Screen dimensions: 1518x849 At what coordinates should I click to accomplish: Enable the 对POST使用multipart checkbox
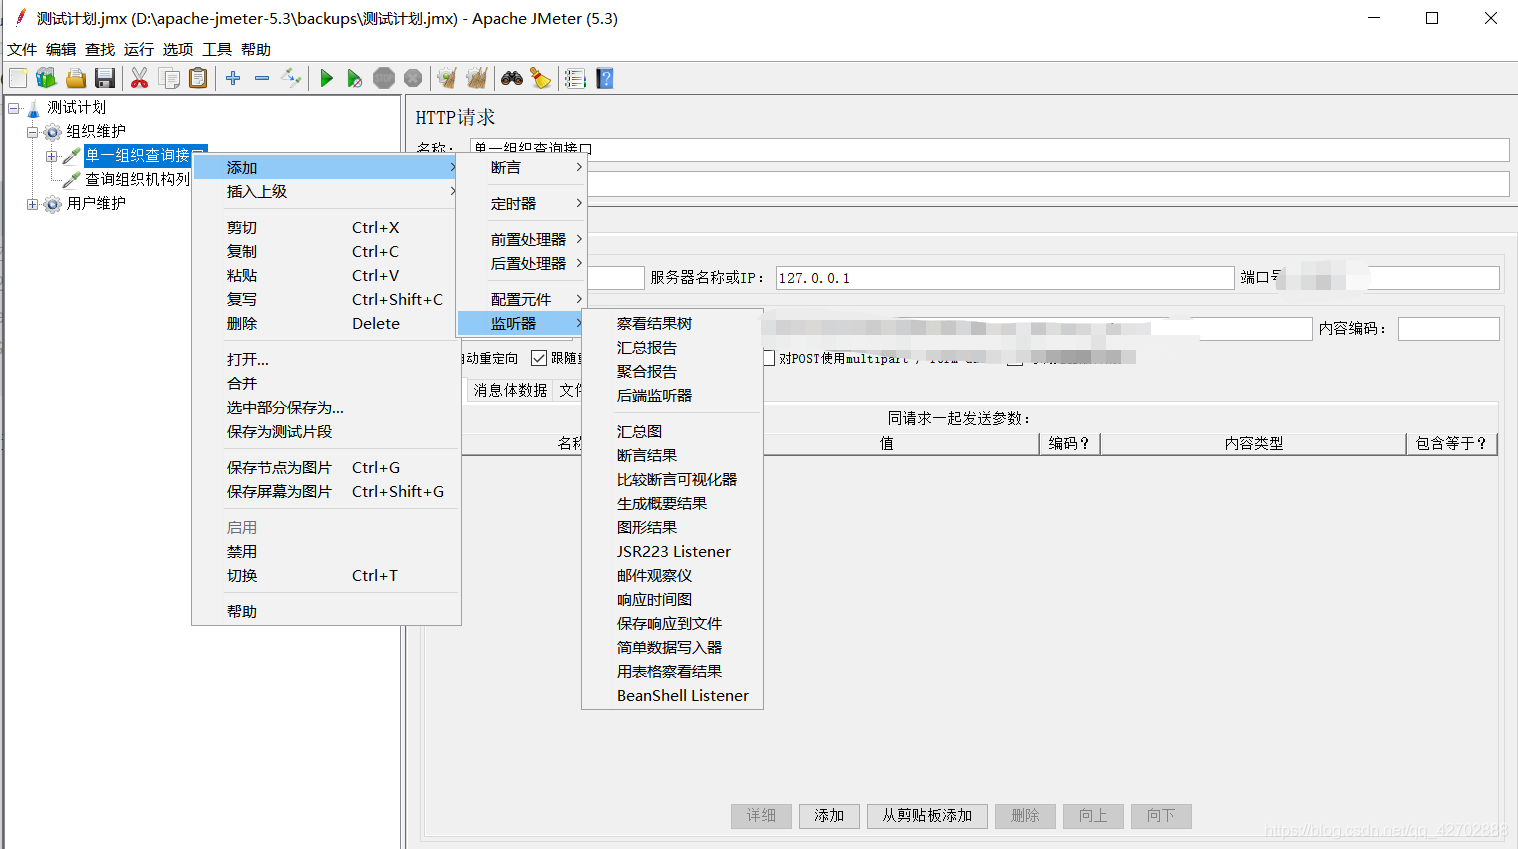767,358
